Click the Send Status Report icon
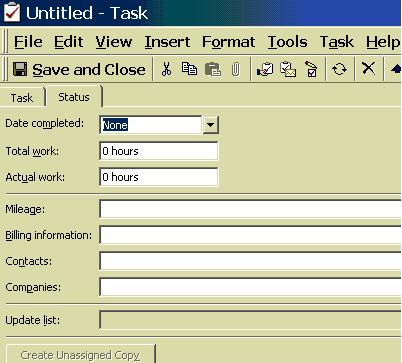402x363 pixels. click(288, 69)
